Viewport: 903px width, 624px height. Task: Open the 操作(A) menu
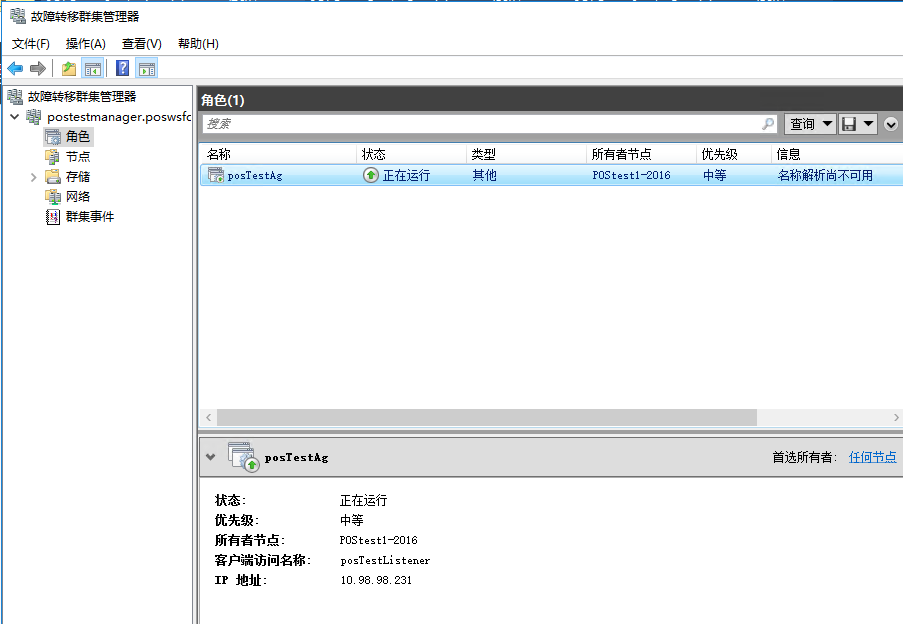tap(86, 44)
